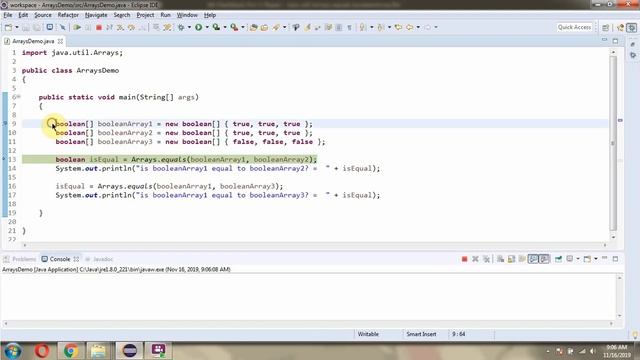This screenshot has width=640, height=360.
Task: Switch to the Console tab
Action: [x=60, y=259]
